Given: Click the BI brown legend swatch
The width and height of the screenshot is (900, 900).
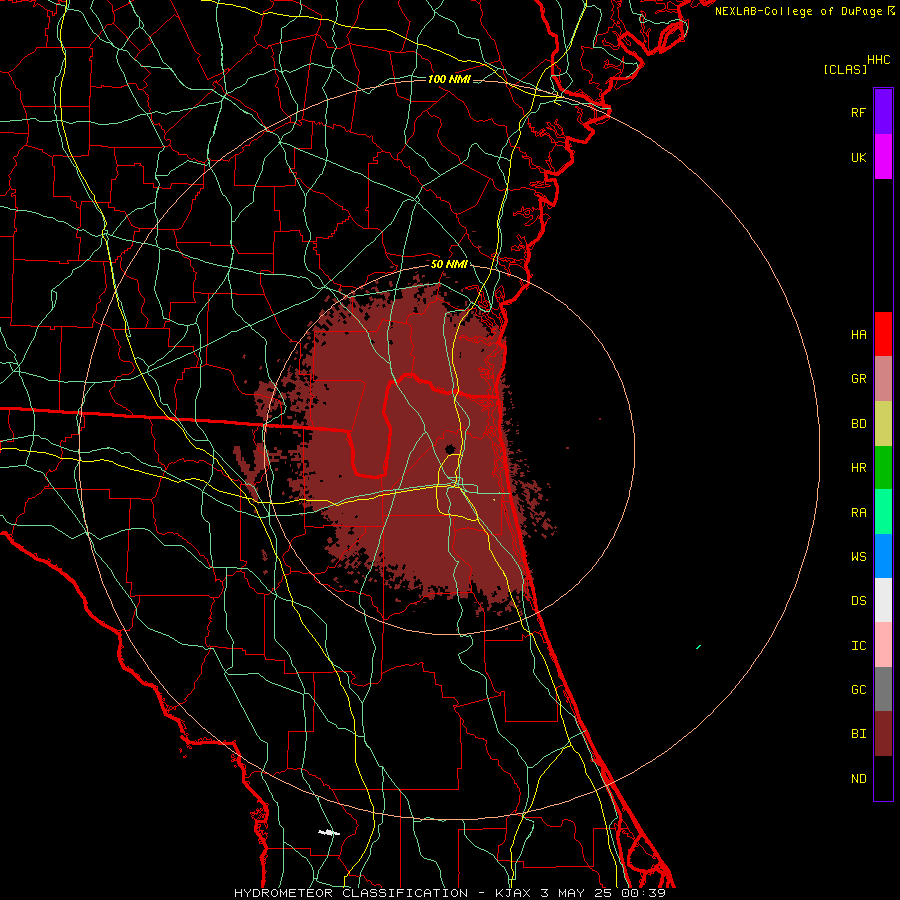Looking at the screenshot, I should (x=883, y=734).
